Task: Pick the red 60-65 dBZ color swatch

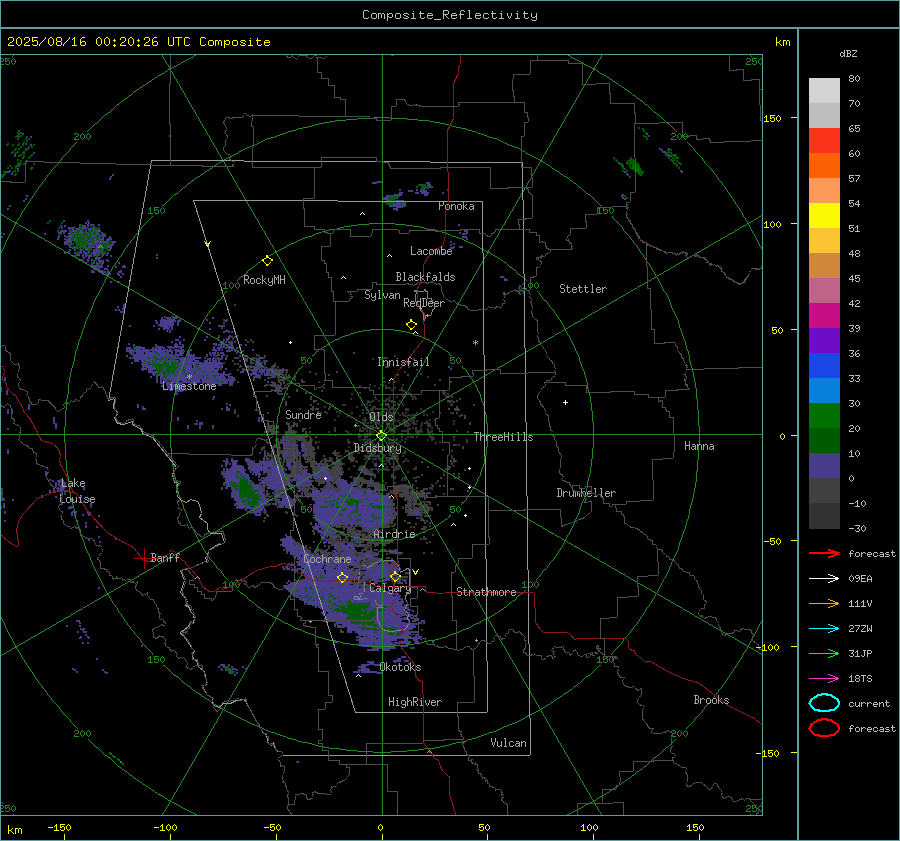Action: click(824, 141)
